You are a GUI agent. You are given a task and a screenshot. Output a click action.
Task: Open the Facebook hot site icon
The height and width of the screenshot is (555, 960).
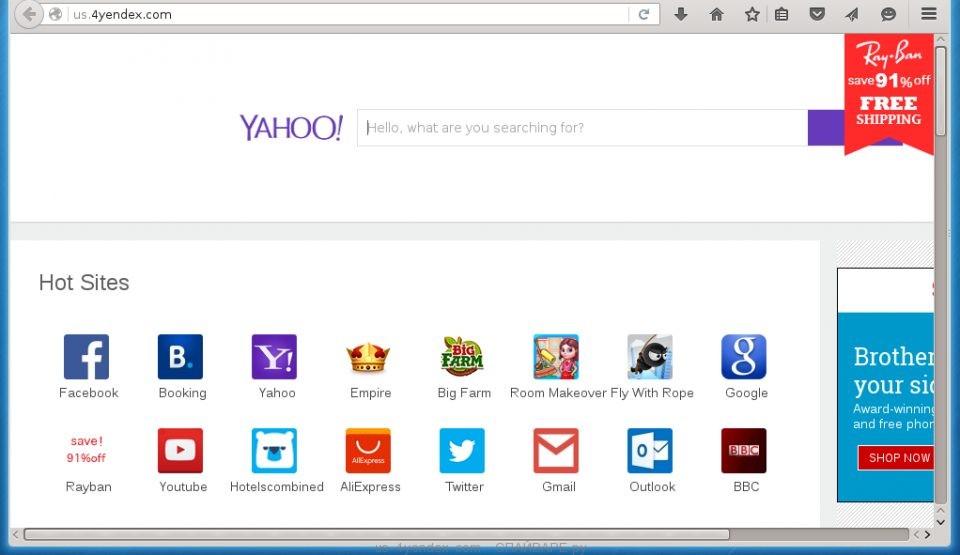(x=86, y=357)
